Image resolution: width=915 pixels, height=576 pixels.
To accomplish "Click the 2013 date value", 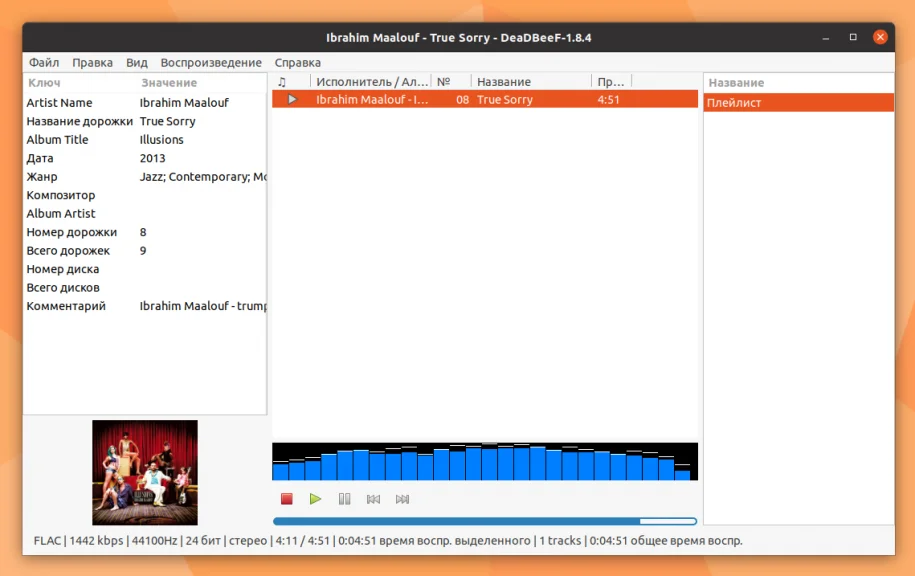I will coord(152,158).
